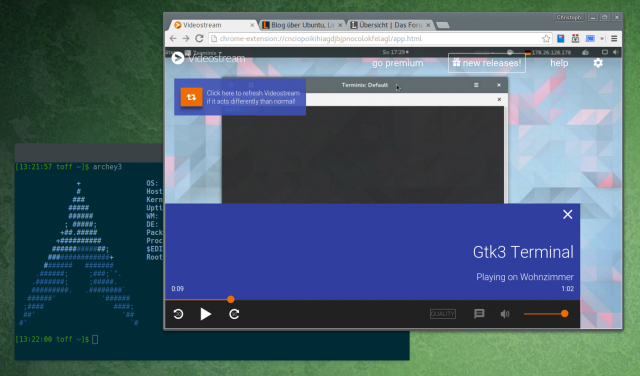640x376 pixels.
Task: Click the blue cast extension icon
Action: click(x=590, y=38)
